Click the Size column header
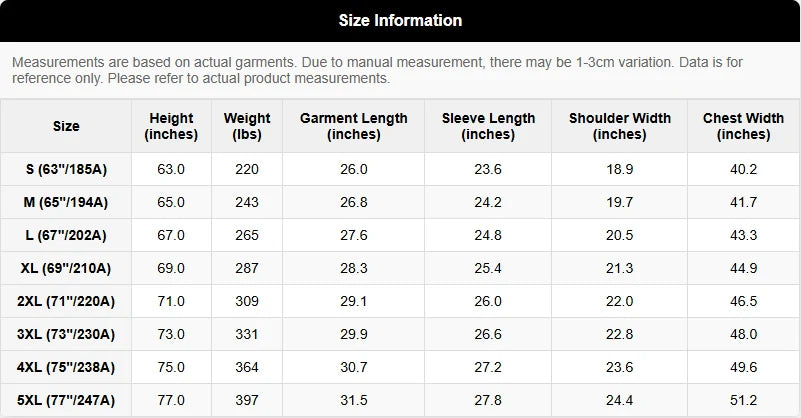 66,126
